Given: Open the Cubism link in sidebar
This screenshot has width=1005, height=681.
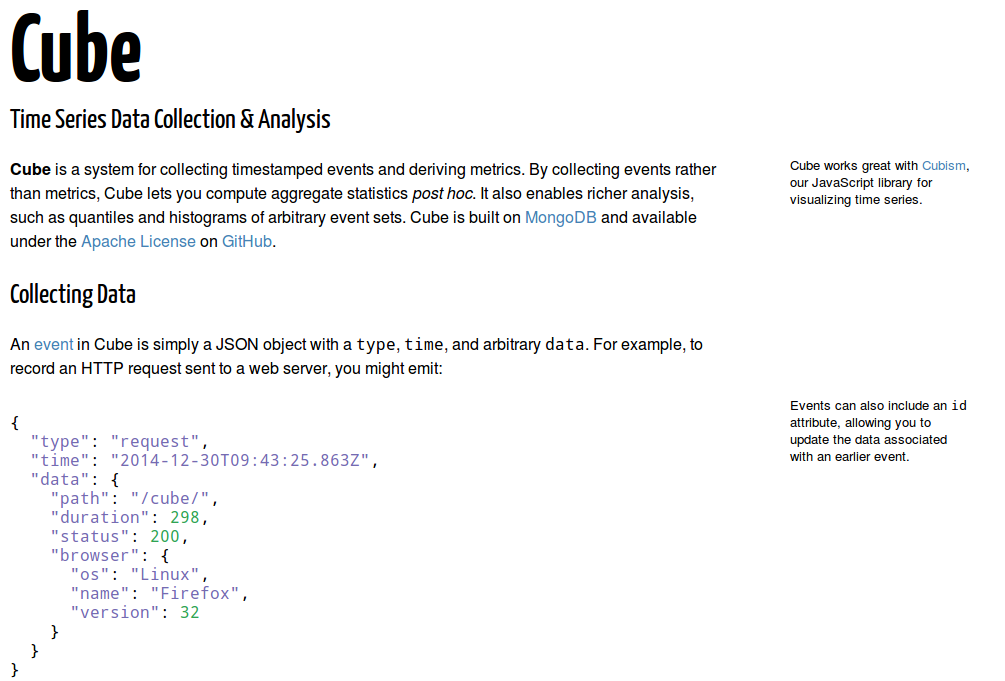Looking at the screenshot, I should (943, 166).
